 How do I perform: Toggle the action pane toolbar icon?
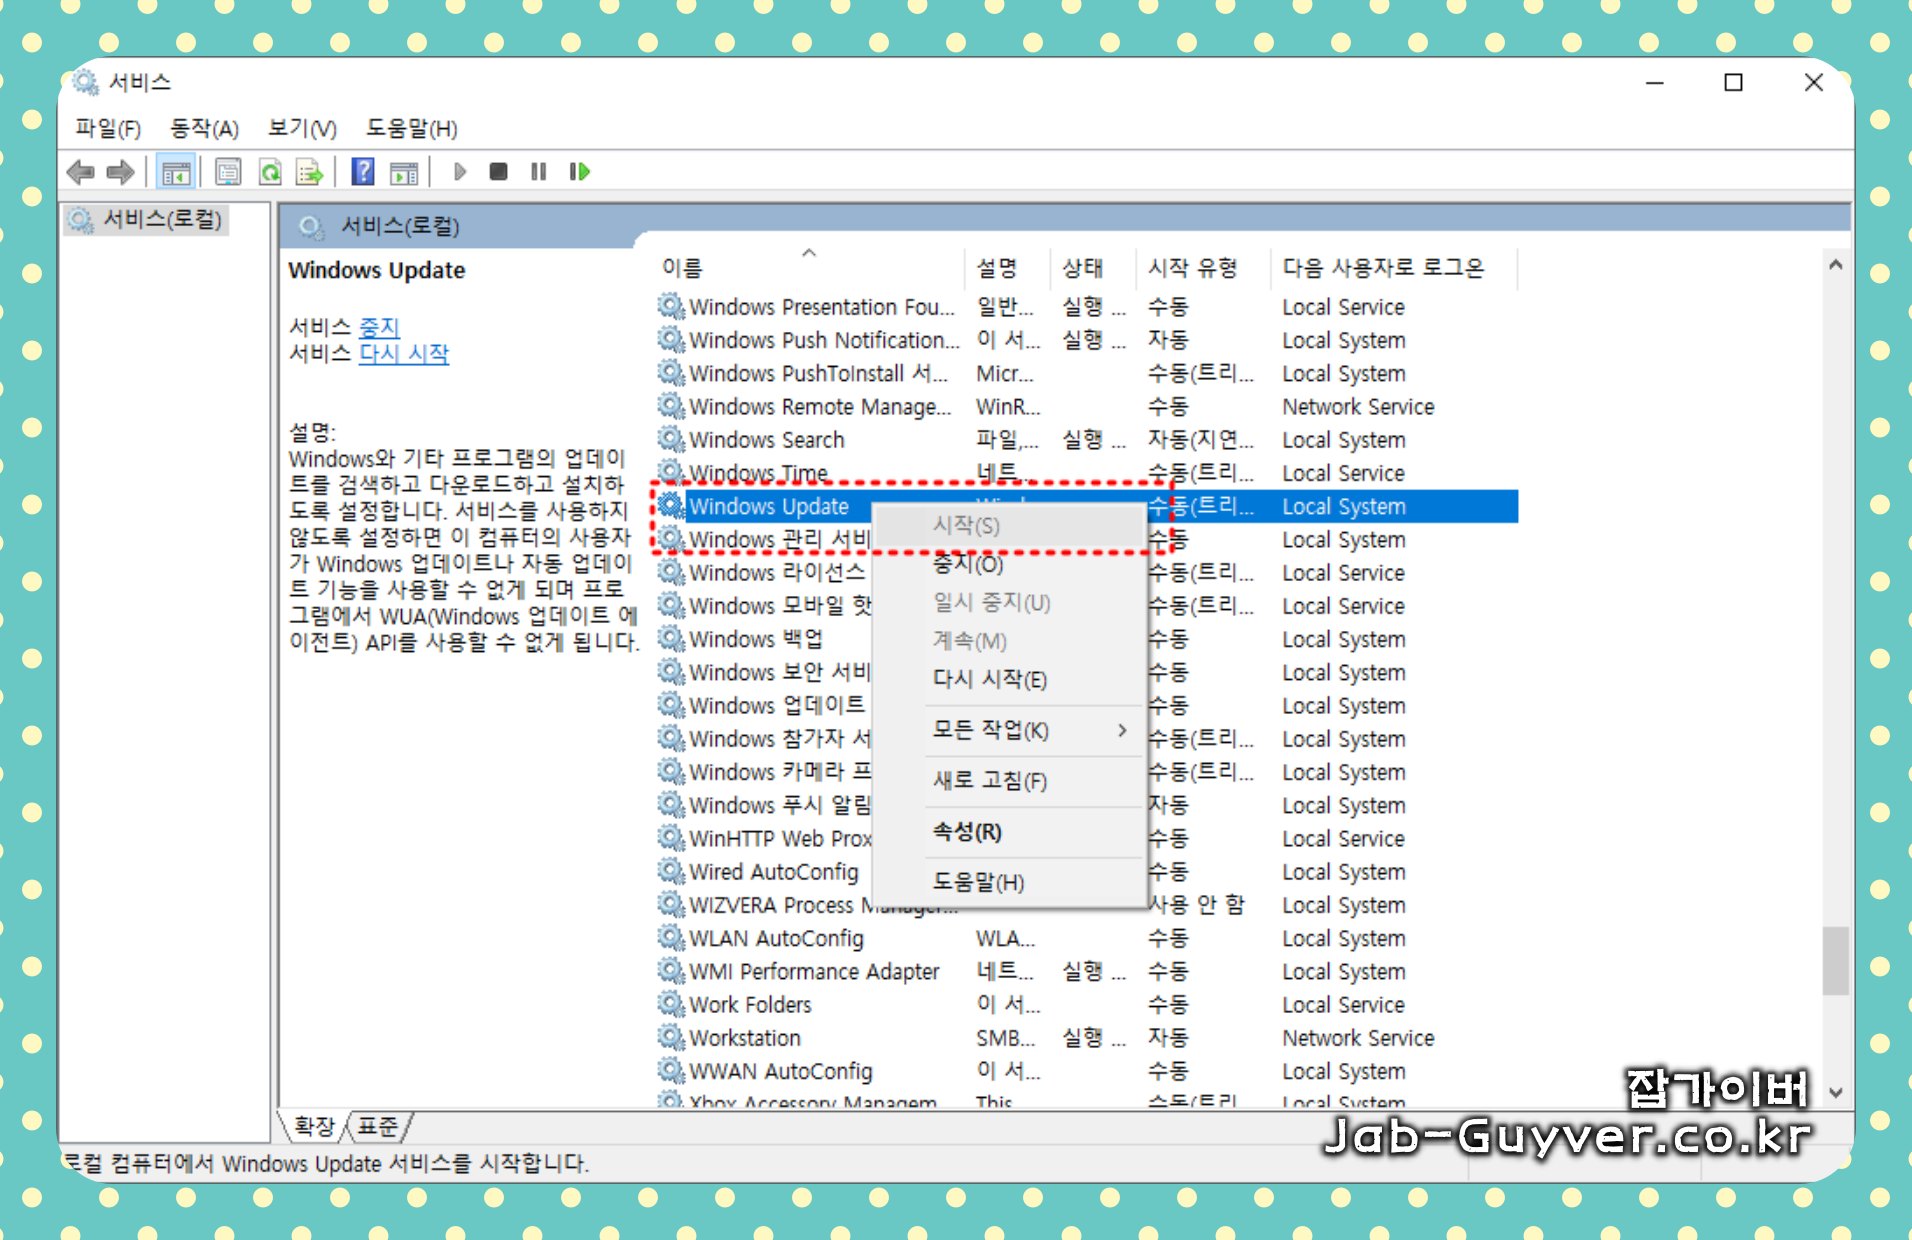[404, 172]
